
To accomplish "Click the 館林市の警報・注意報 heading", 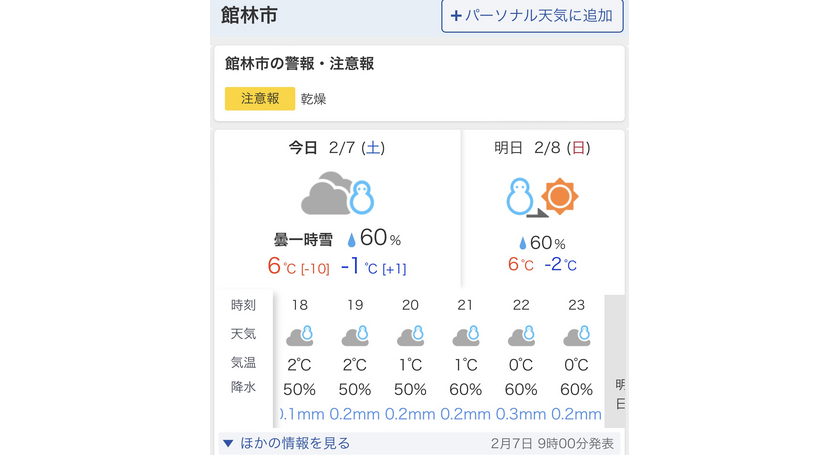I will click(300, 64).
